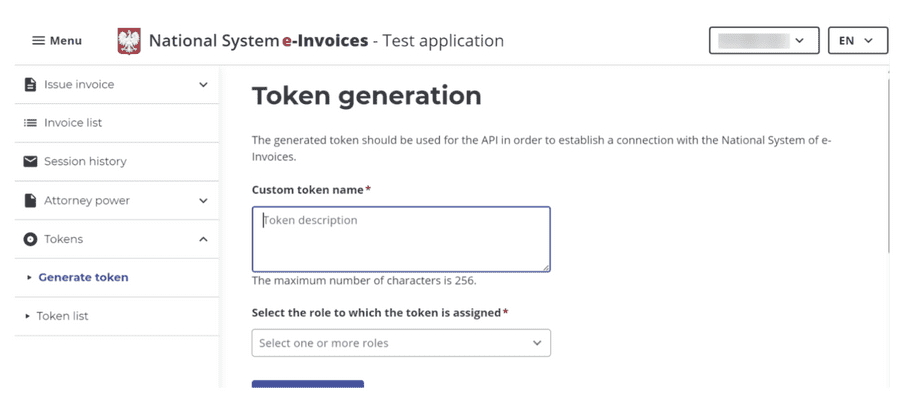Expand the Issue invoice submenu chevron
Screen dimensions: 910x416
pyautogui.click(x=204, y=85)
